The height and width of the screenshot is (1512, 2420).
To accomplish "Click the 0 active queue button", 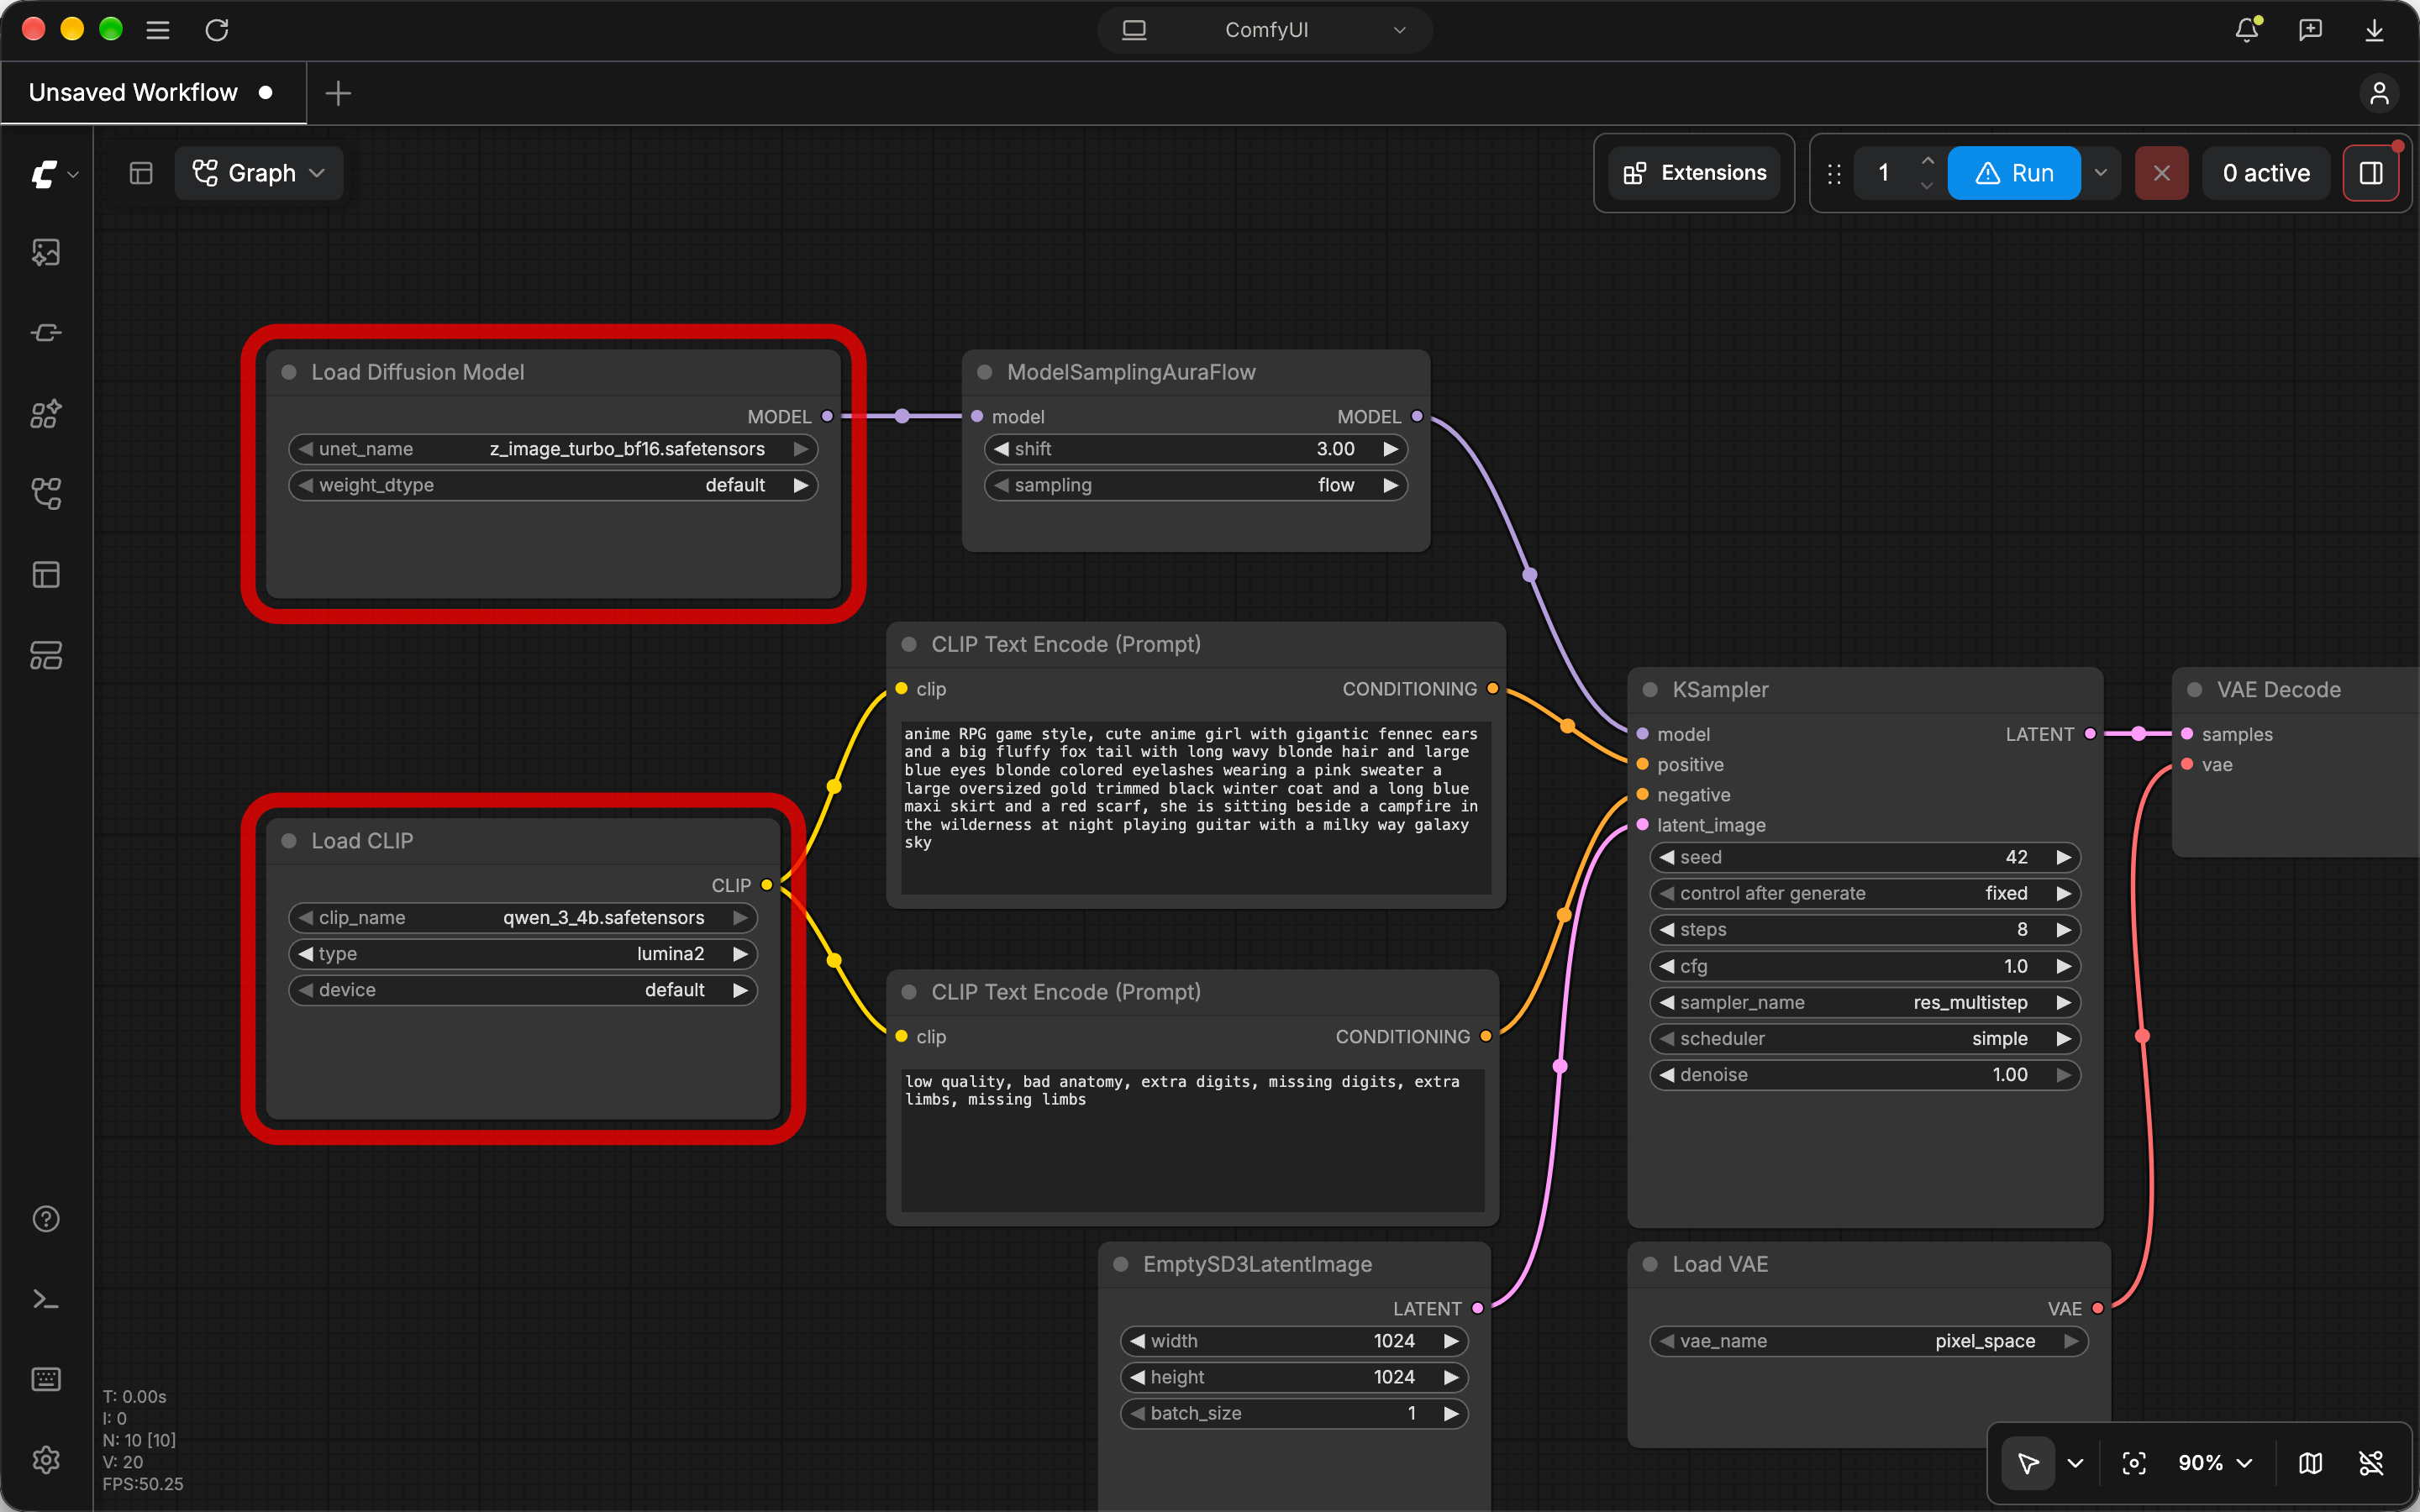I will coord(2266,173).
